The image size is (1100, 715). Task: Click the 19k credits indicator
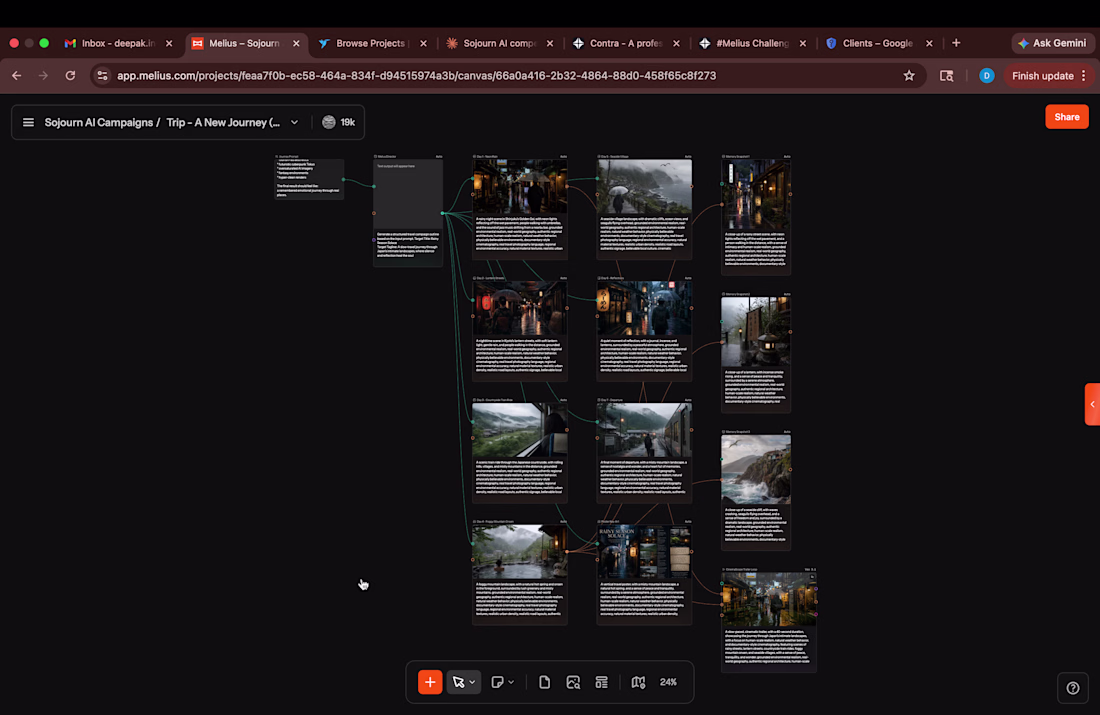coord(338,122)
